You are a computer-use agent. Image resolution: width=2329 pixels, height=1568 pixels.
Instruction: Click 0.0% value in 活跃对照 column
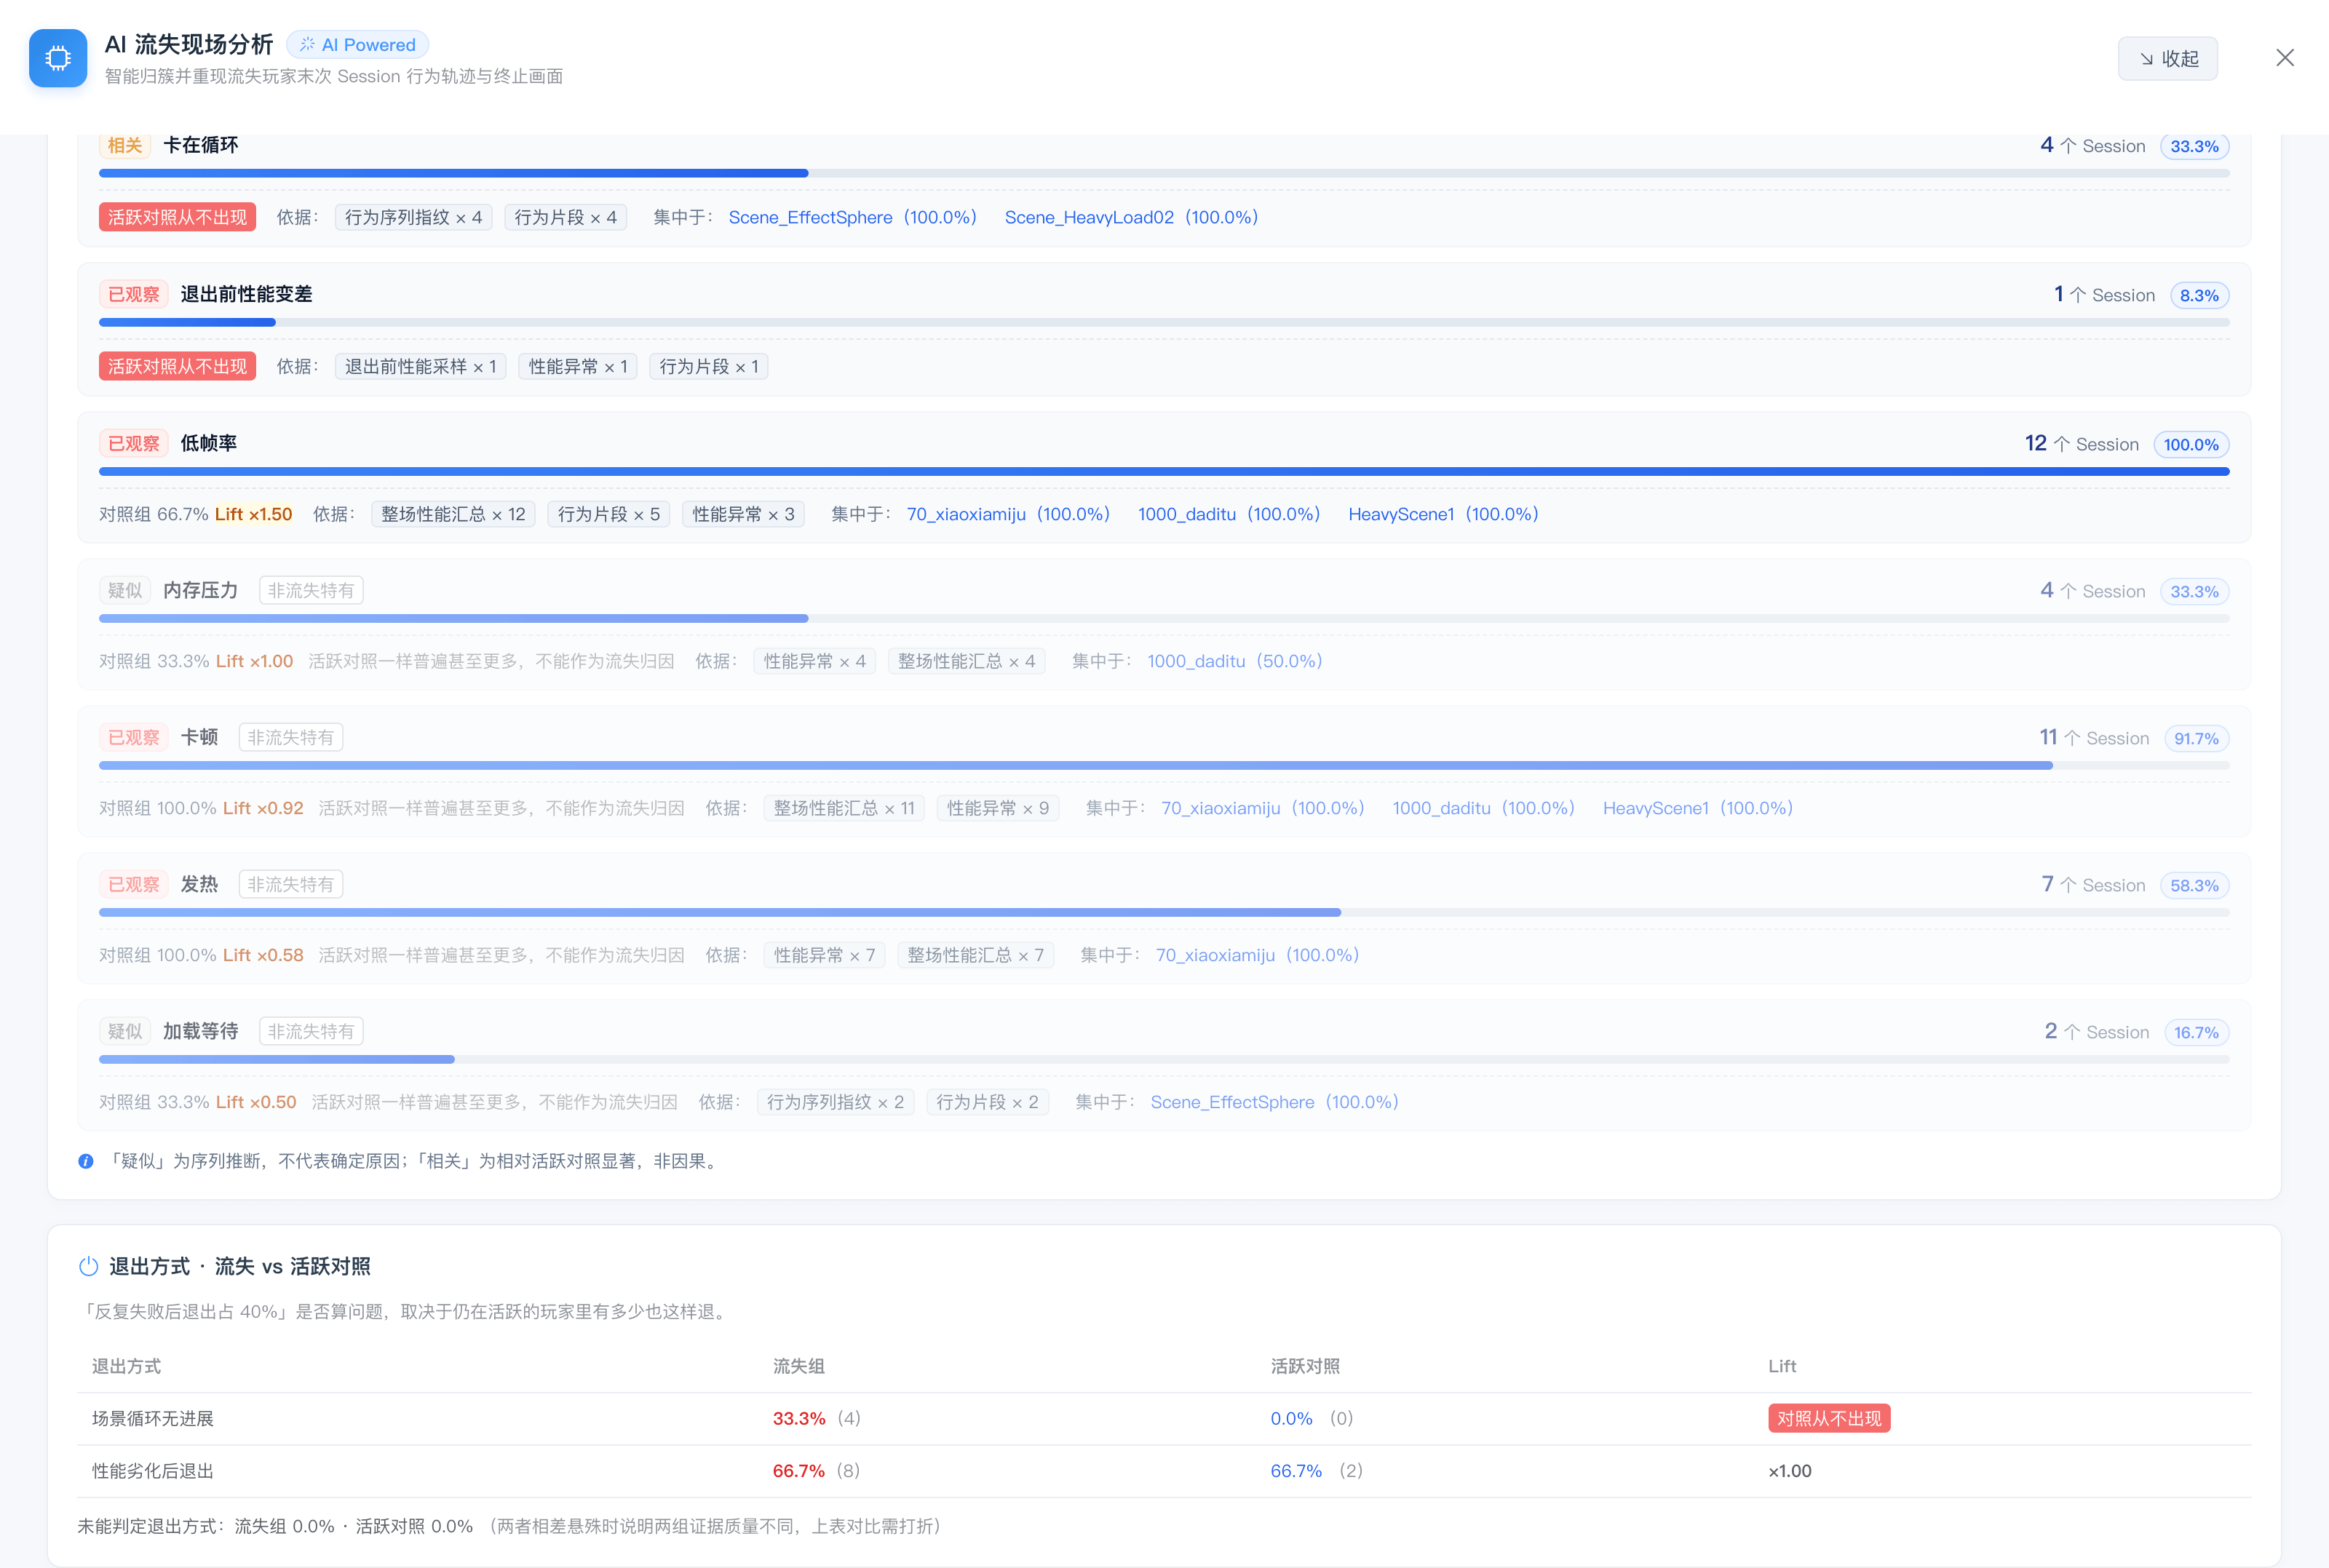[1291, 1418]
